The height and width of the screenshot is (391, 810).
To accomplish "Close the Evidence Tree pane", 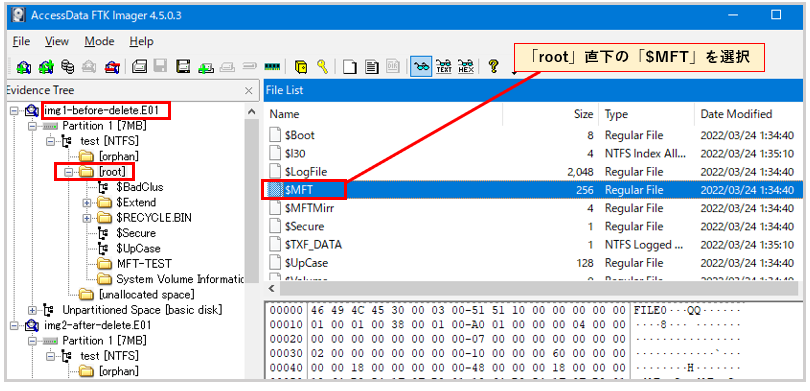I will tap(248, 90).
